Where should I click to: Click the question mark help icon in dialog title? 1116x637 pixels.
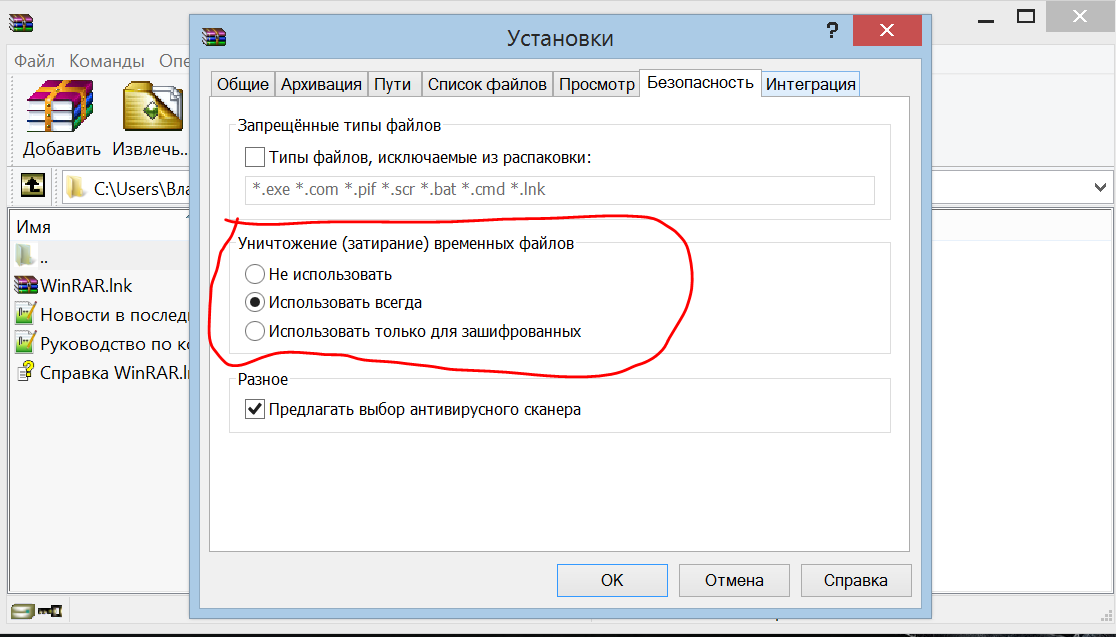(831, 34)
